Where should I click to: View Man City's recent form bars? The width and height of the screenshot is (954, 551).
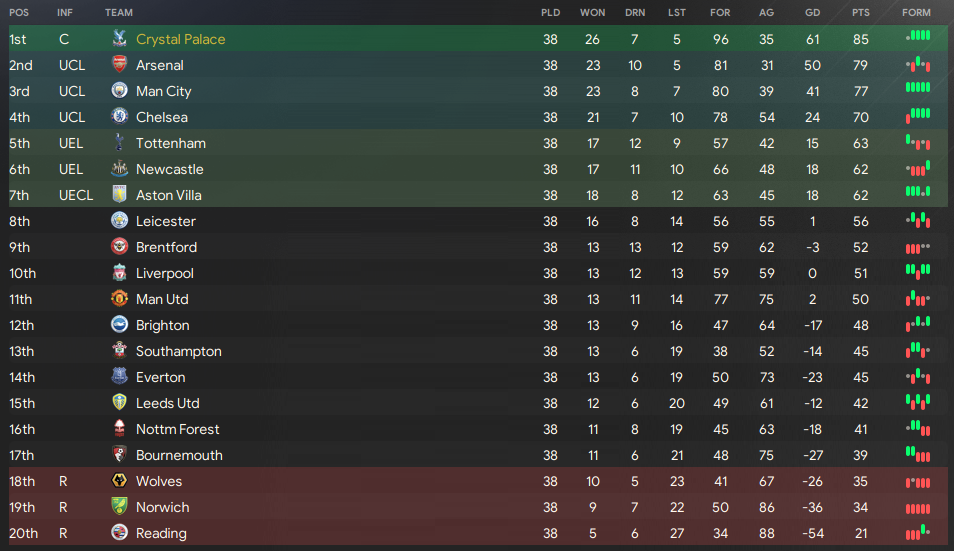(x=918, y=88)
